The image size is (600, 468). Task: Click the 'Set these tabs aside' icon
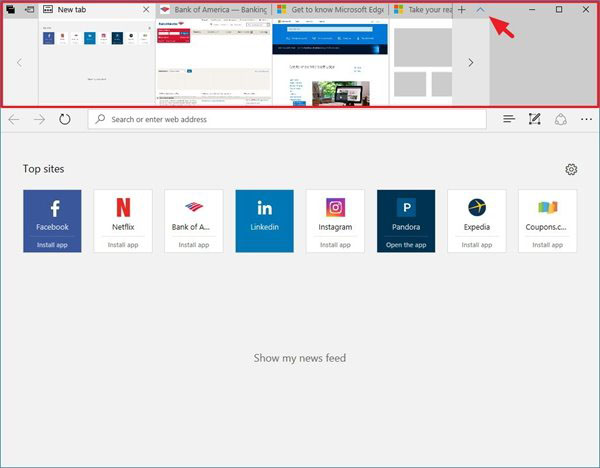28,9
